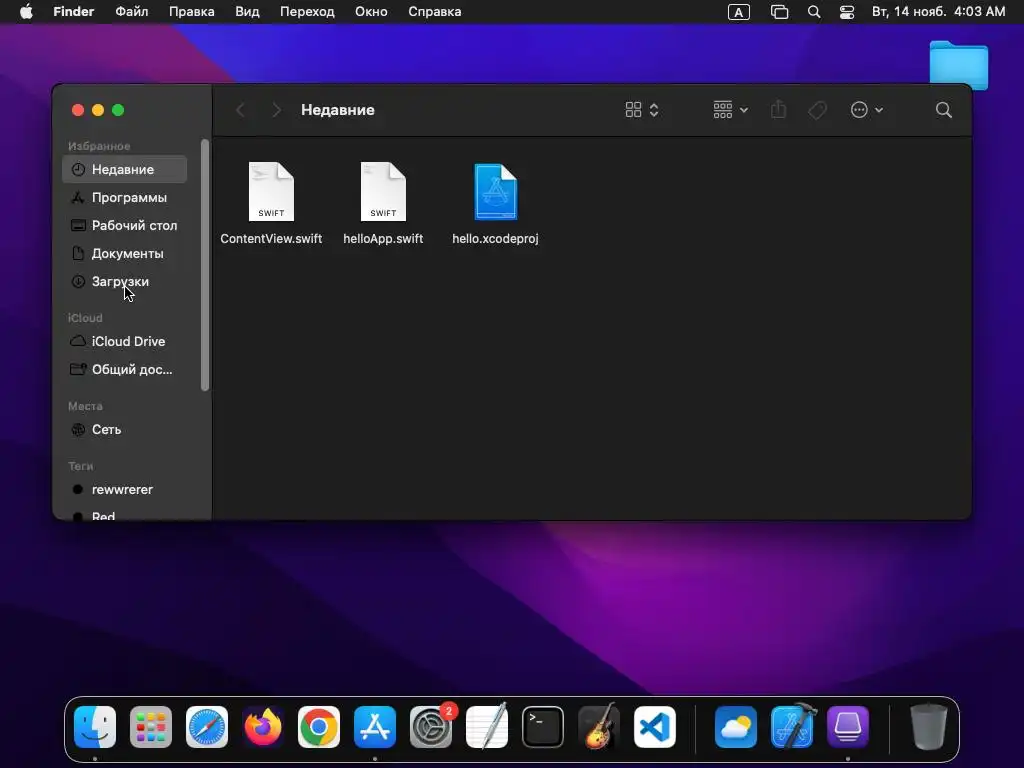Open the Trash in the Dock
The width and height of the screenshot is (1024, 768).
coord(929,727)
